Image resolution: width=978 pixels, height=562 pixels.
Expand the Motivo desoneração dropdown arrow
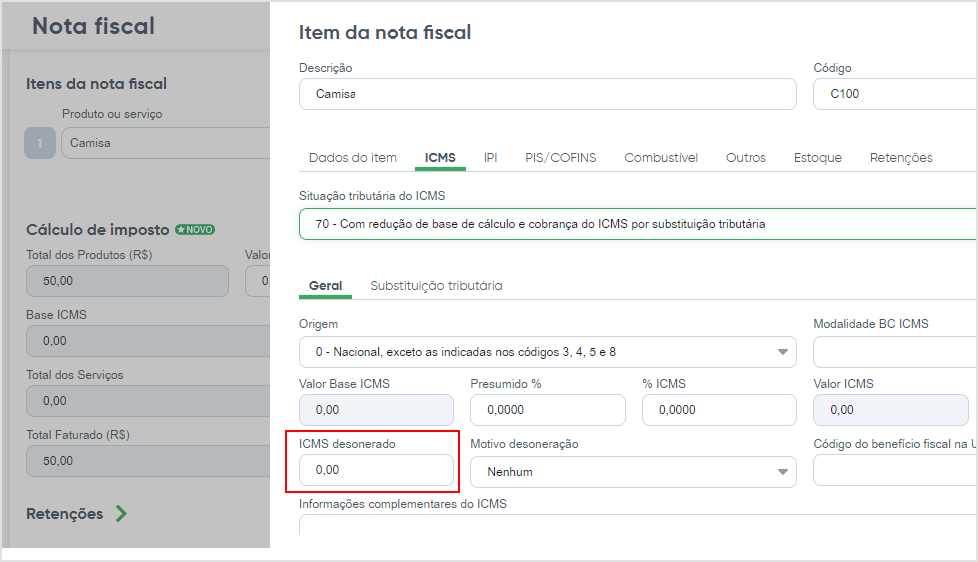(782, 472)
